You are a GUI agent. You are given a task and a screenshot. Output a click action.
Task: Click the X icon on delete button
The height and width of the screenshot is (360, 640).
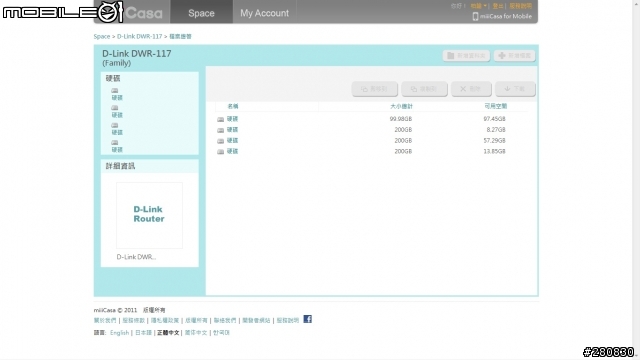463,89
